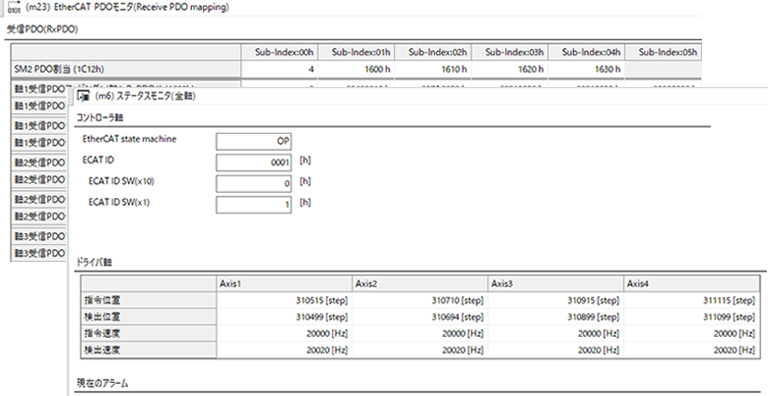Click the m6 status monitor window icon
The width and height of the screenshot is (768, 396).
click(83, 97)
